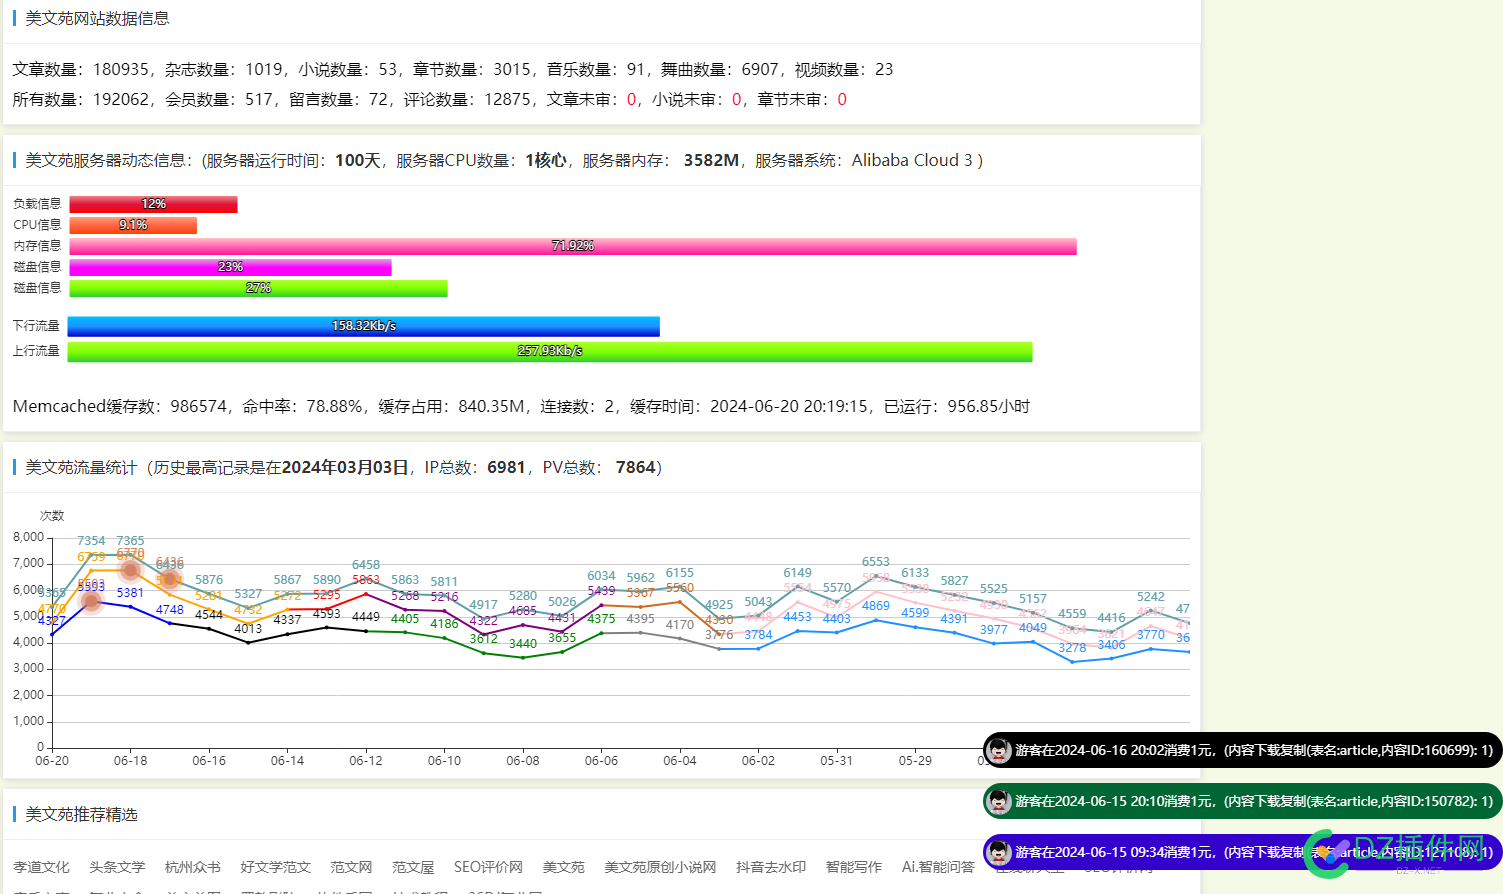This screenshot has width=1503, height=894.
Task: Click the 磁盘信息 23% magenta bar
Action: pos(230,267)
